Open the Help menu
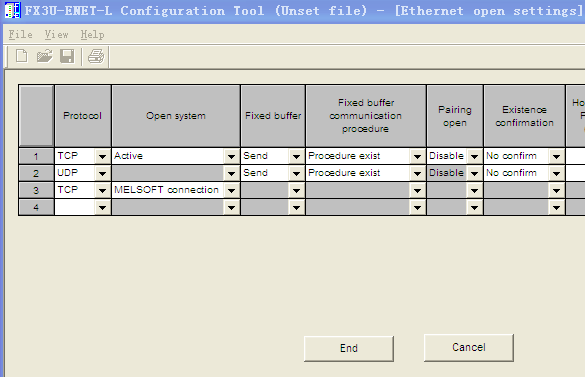Image resolution: width=585 pixels, height=377 pixels. coord(93,35)
